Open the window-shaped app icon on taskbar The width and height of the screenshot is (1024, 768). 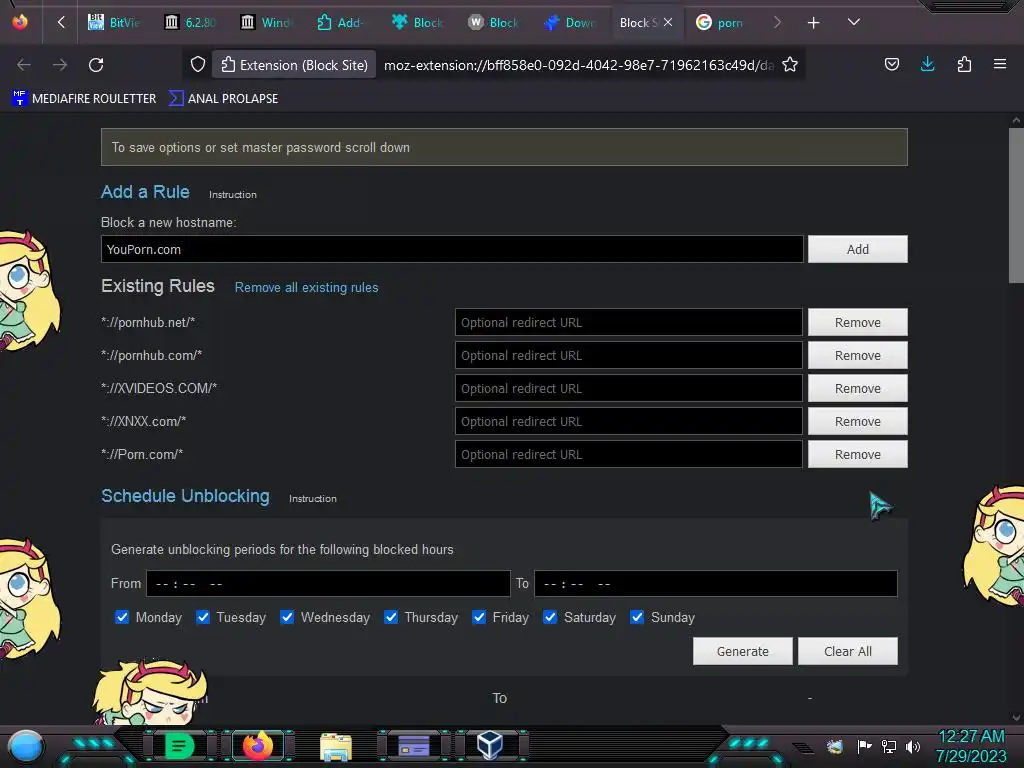click(414, 745)
